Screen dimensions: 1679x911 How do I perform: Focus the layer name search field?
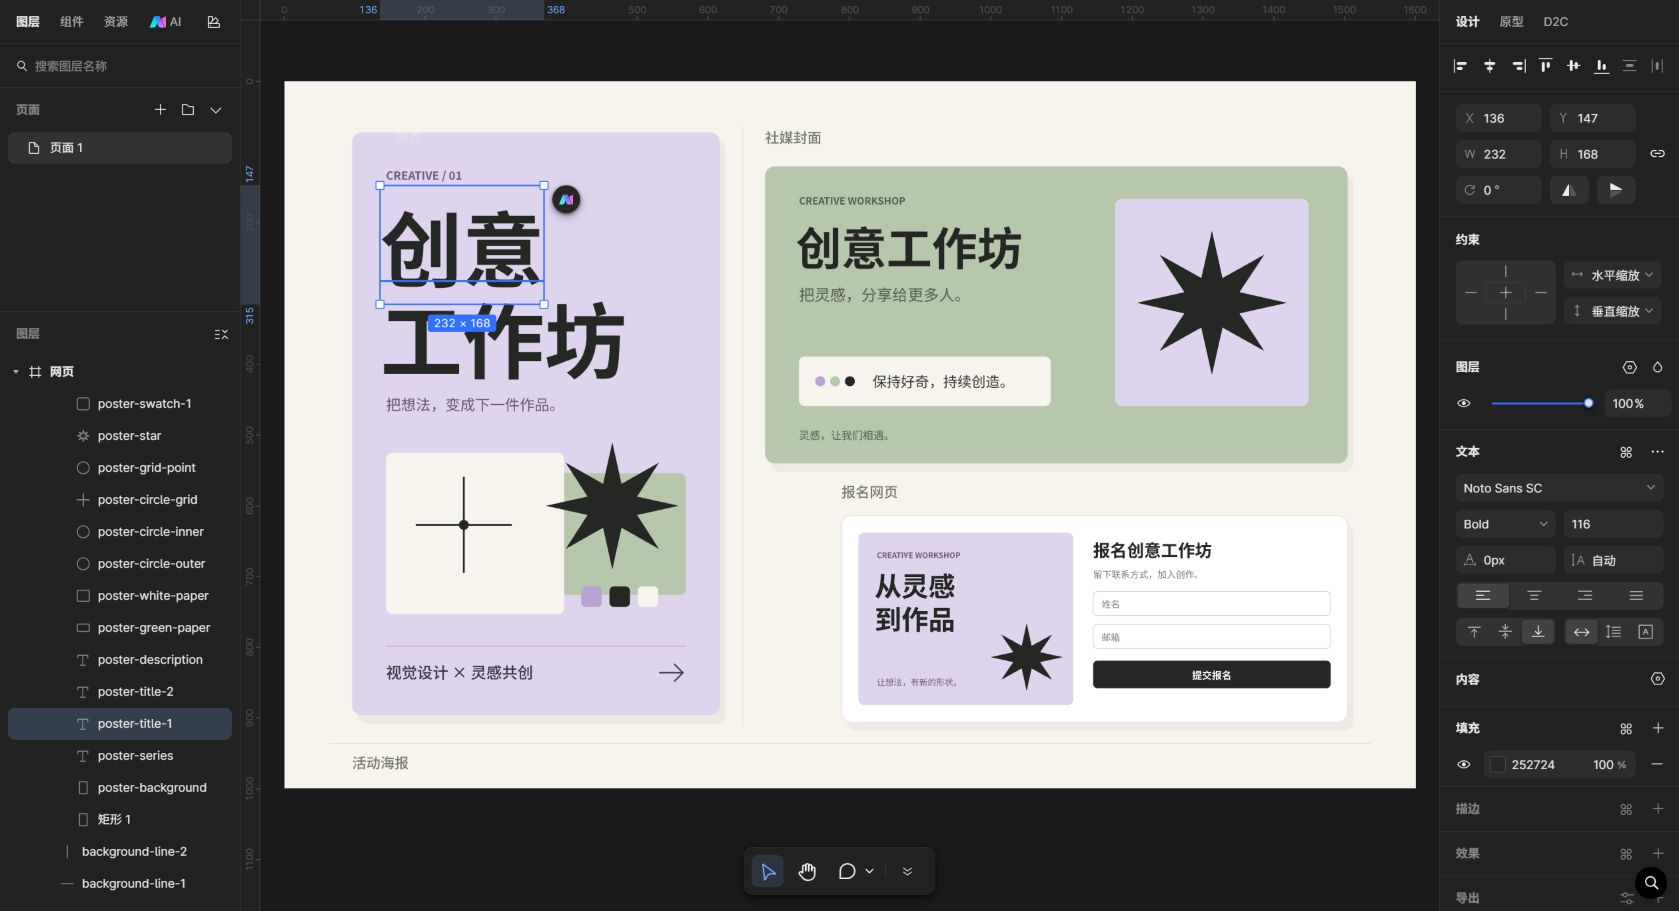point(120,66)
